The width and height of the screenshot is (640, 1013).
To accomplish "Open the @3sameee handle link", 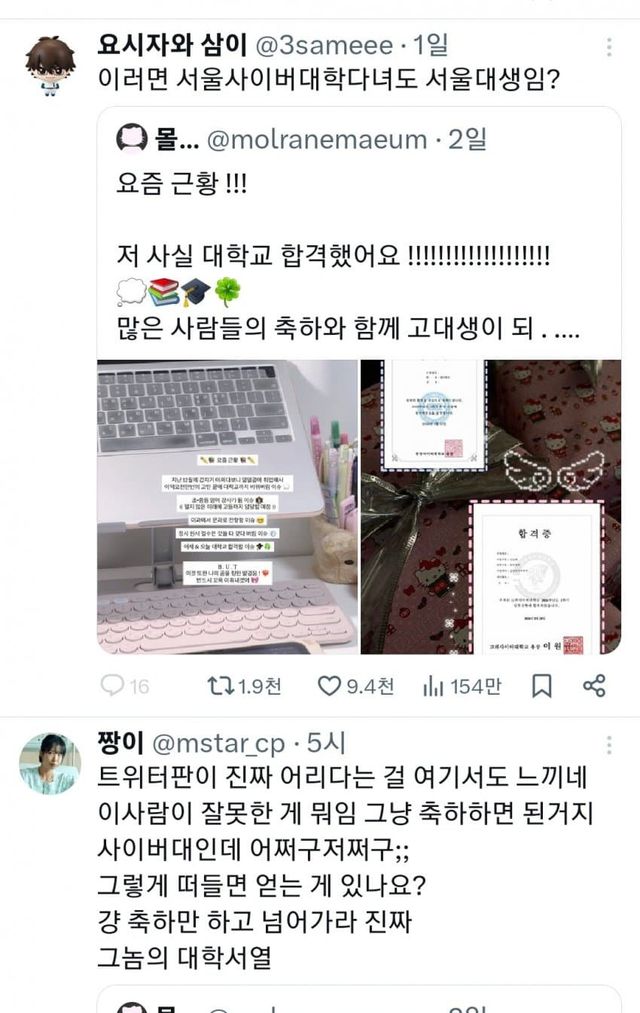I will coord(324,45).
